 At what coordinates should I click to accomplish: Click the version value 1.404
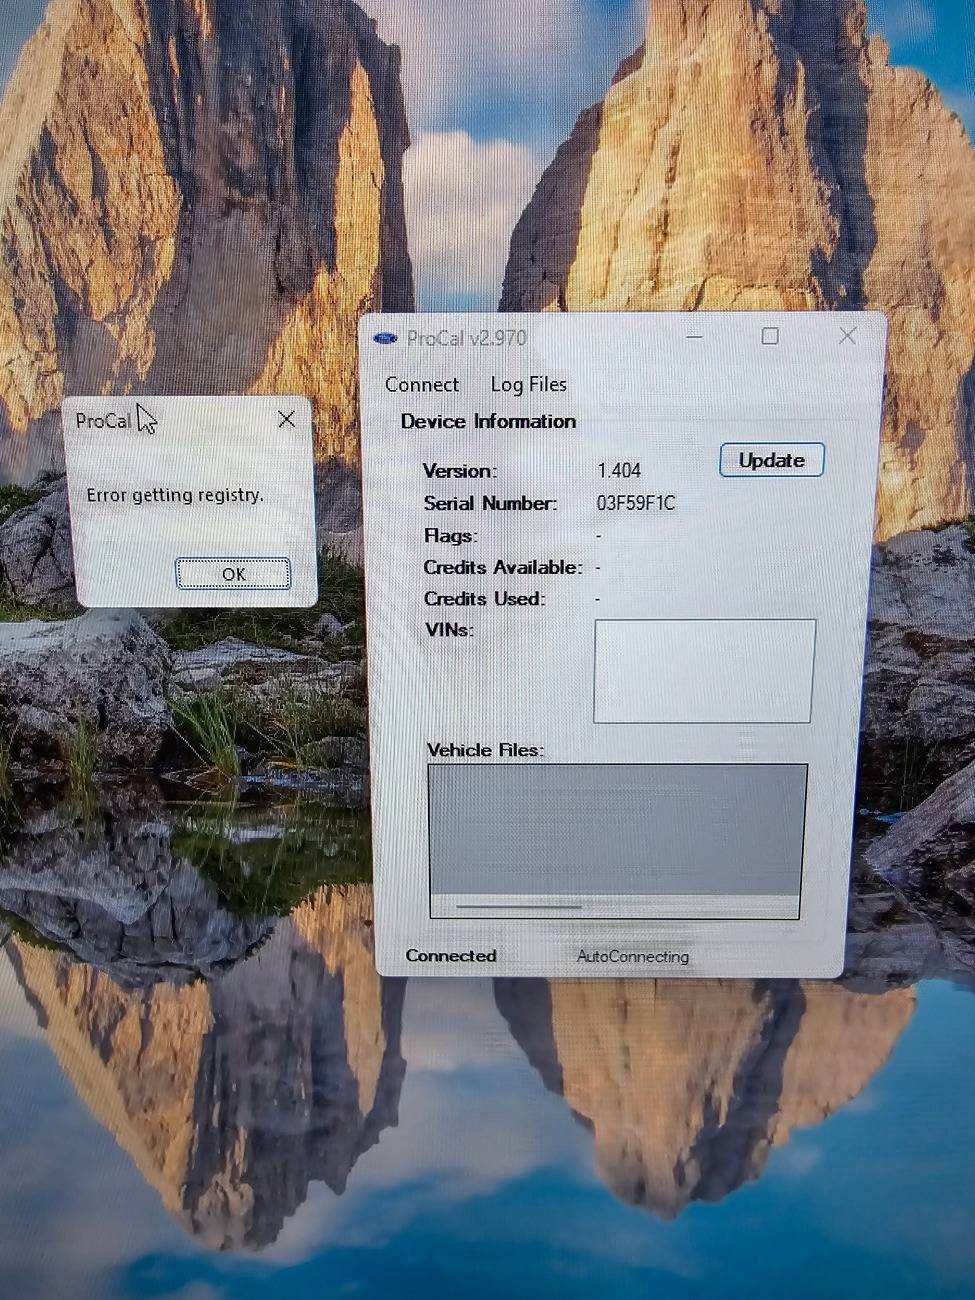tap(619, 470)
